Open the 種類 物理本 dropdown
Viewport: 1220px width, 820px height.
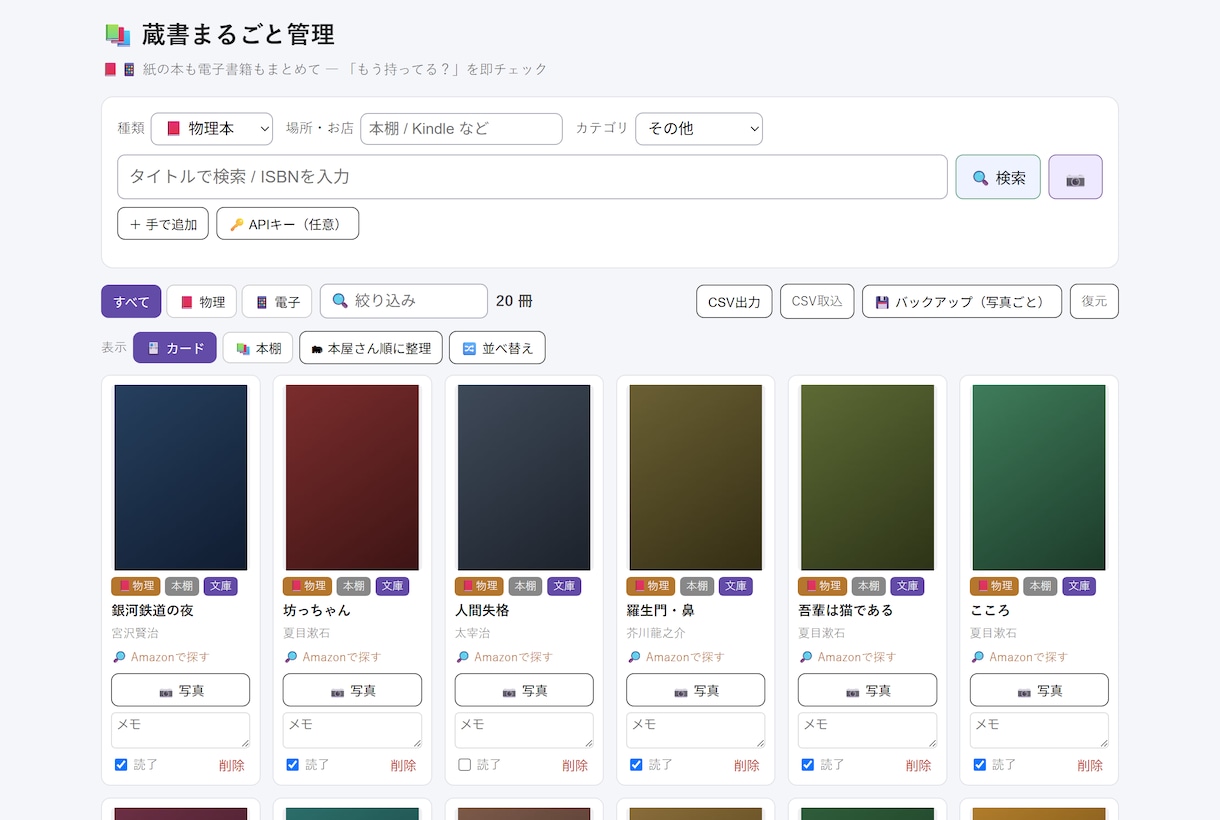pyautogui.click(x=212, y=129)
